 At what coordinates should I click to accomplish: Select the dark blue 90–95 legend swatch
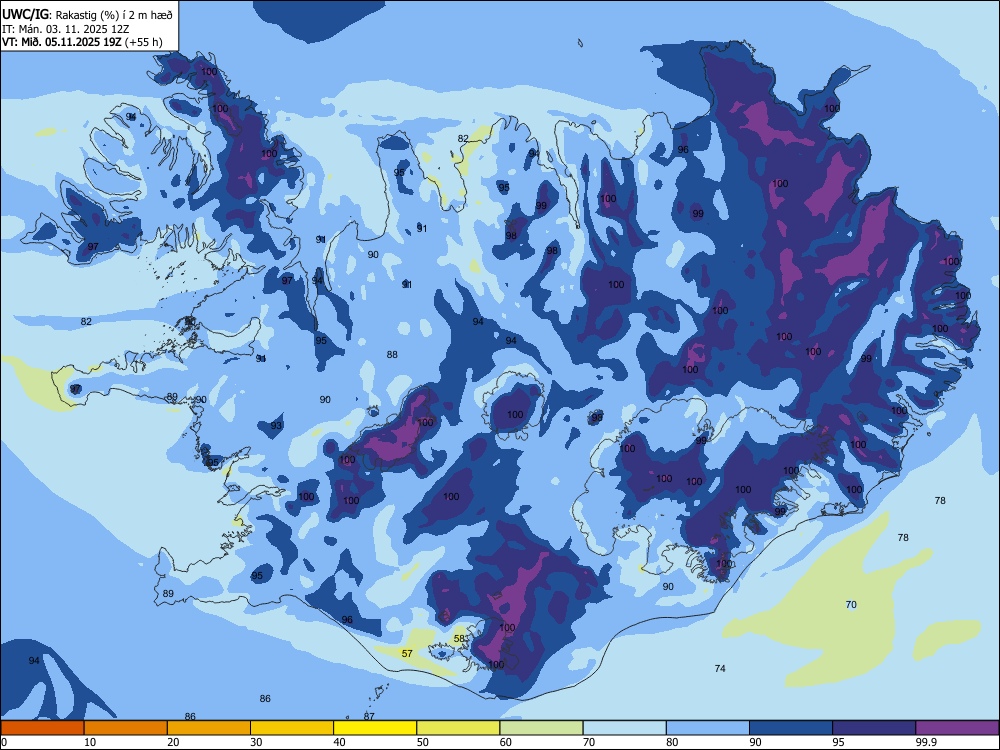[791, 728]
